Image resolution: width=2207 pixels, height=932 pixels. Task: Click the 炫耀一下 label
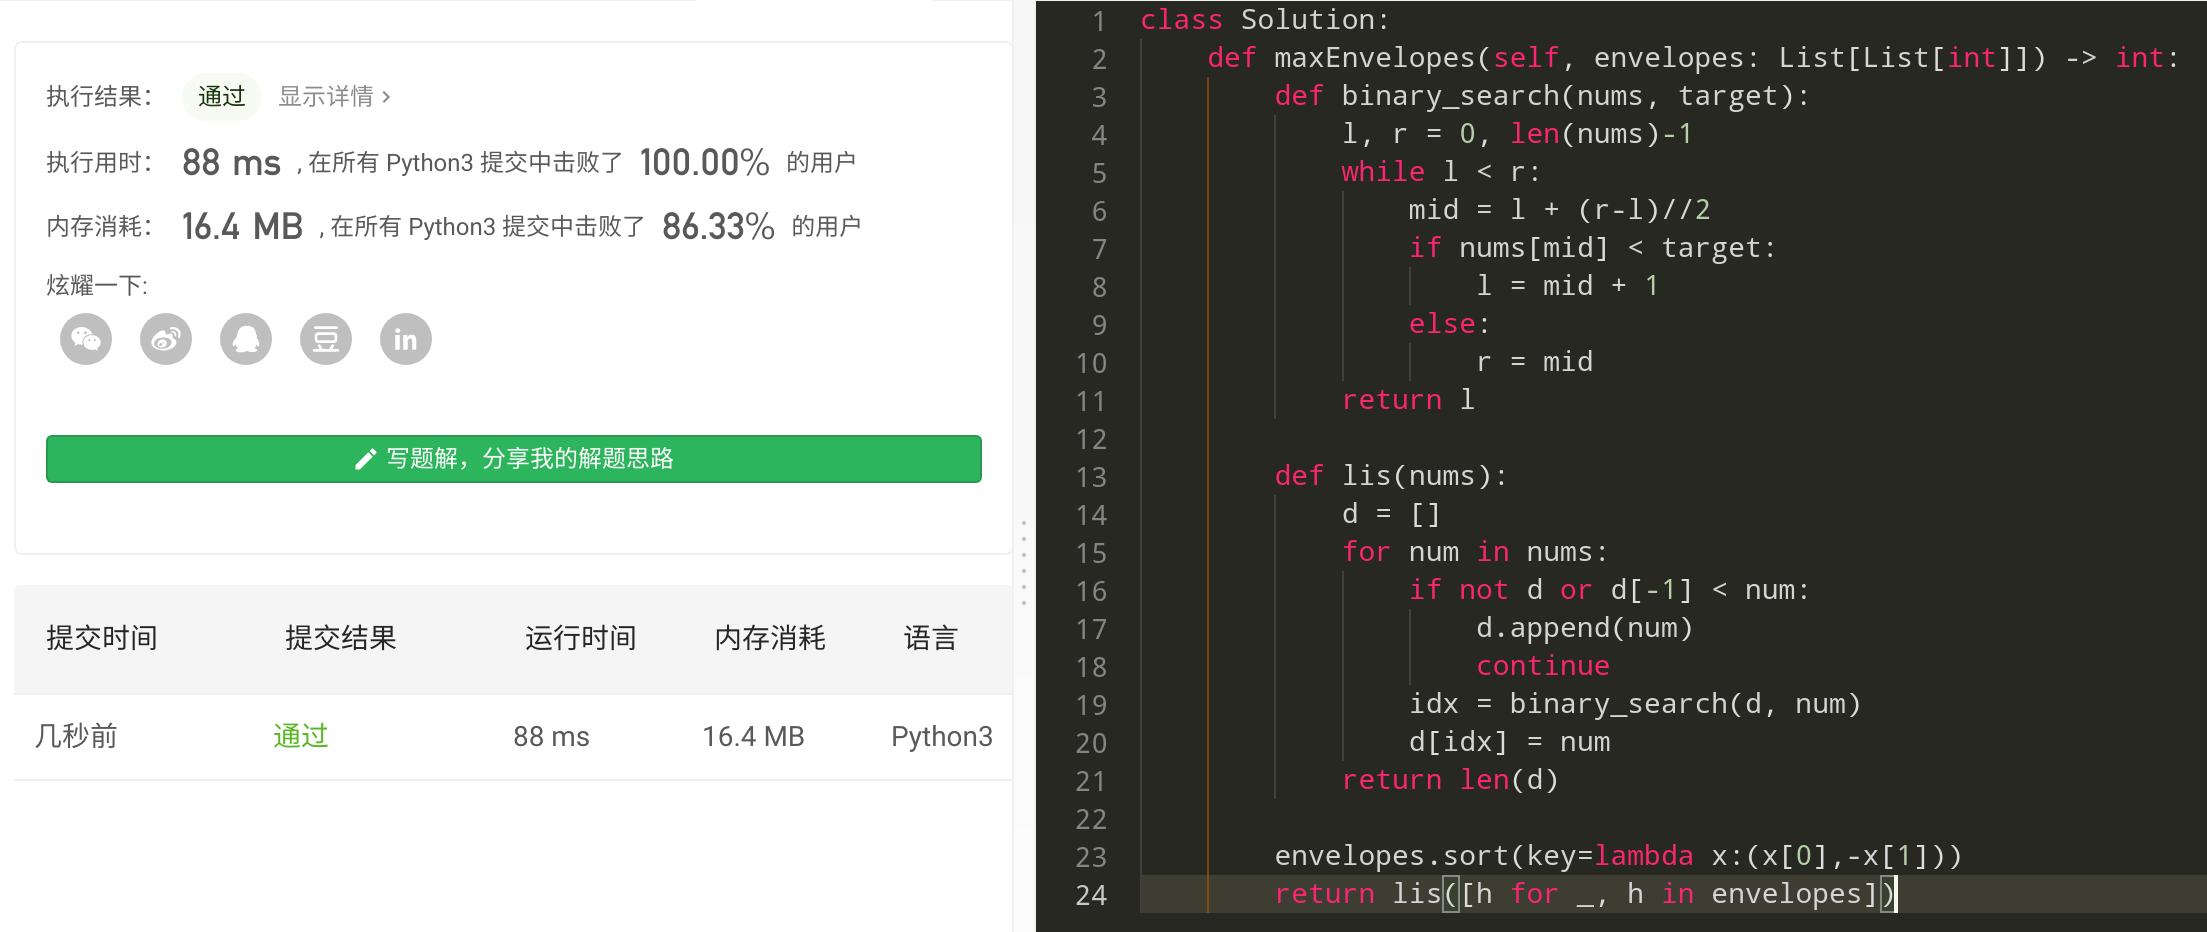(97, 286)
